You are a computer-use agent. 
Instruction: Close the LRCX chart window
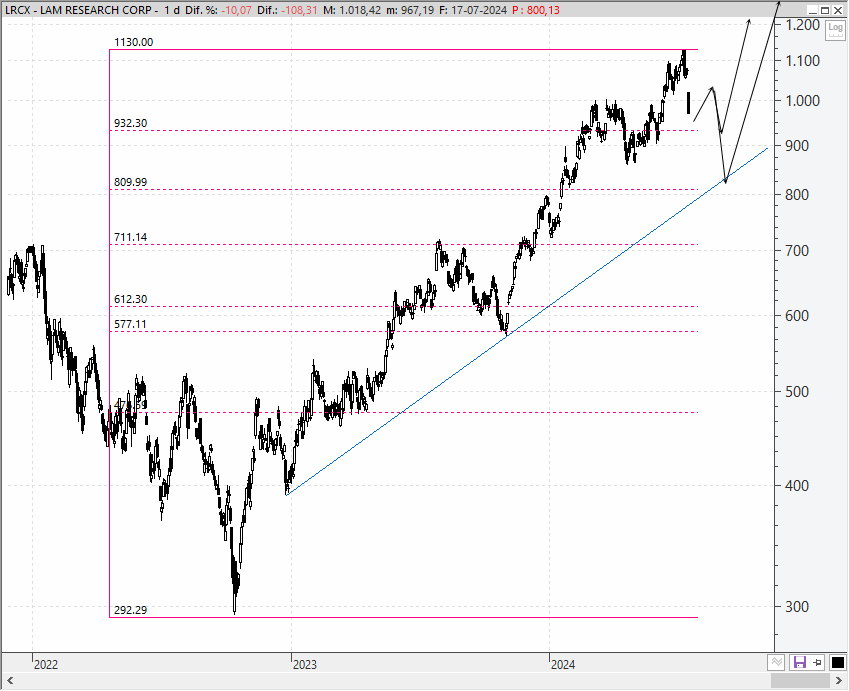[837, 10]
